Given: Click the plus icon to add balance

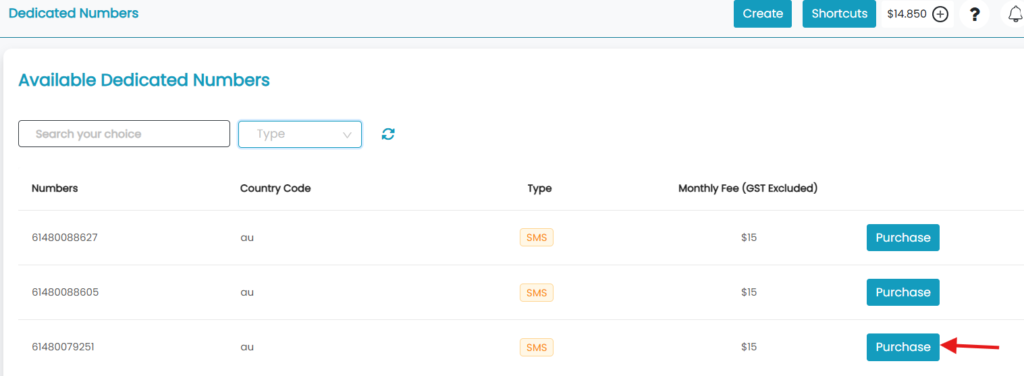Looking at the screenshot, I should point(940,14).
